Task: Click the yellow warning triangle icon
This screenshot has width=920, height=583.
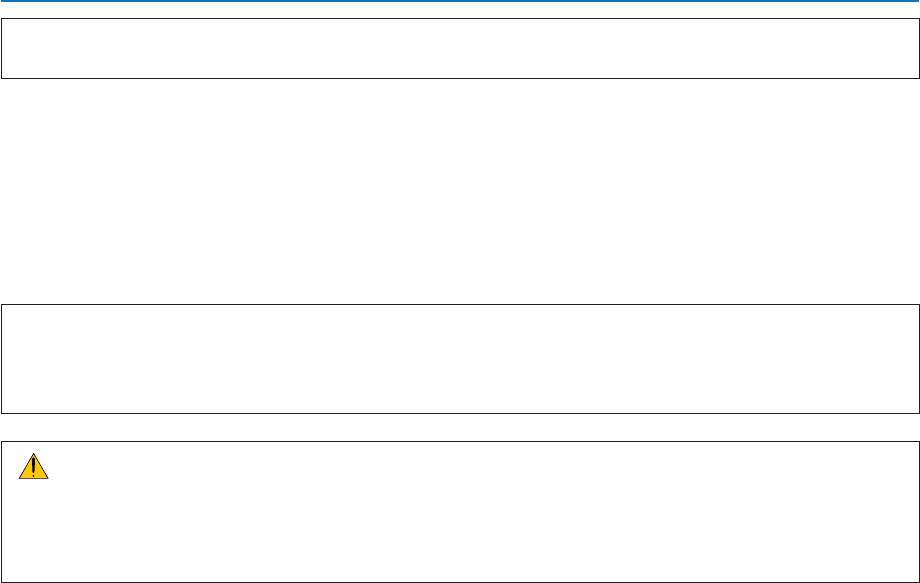Action: tap(34, 467)
